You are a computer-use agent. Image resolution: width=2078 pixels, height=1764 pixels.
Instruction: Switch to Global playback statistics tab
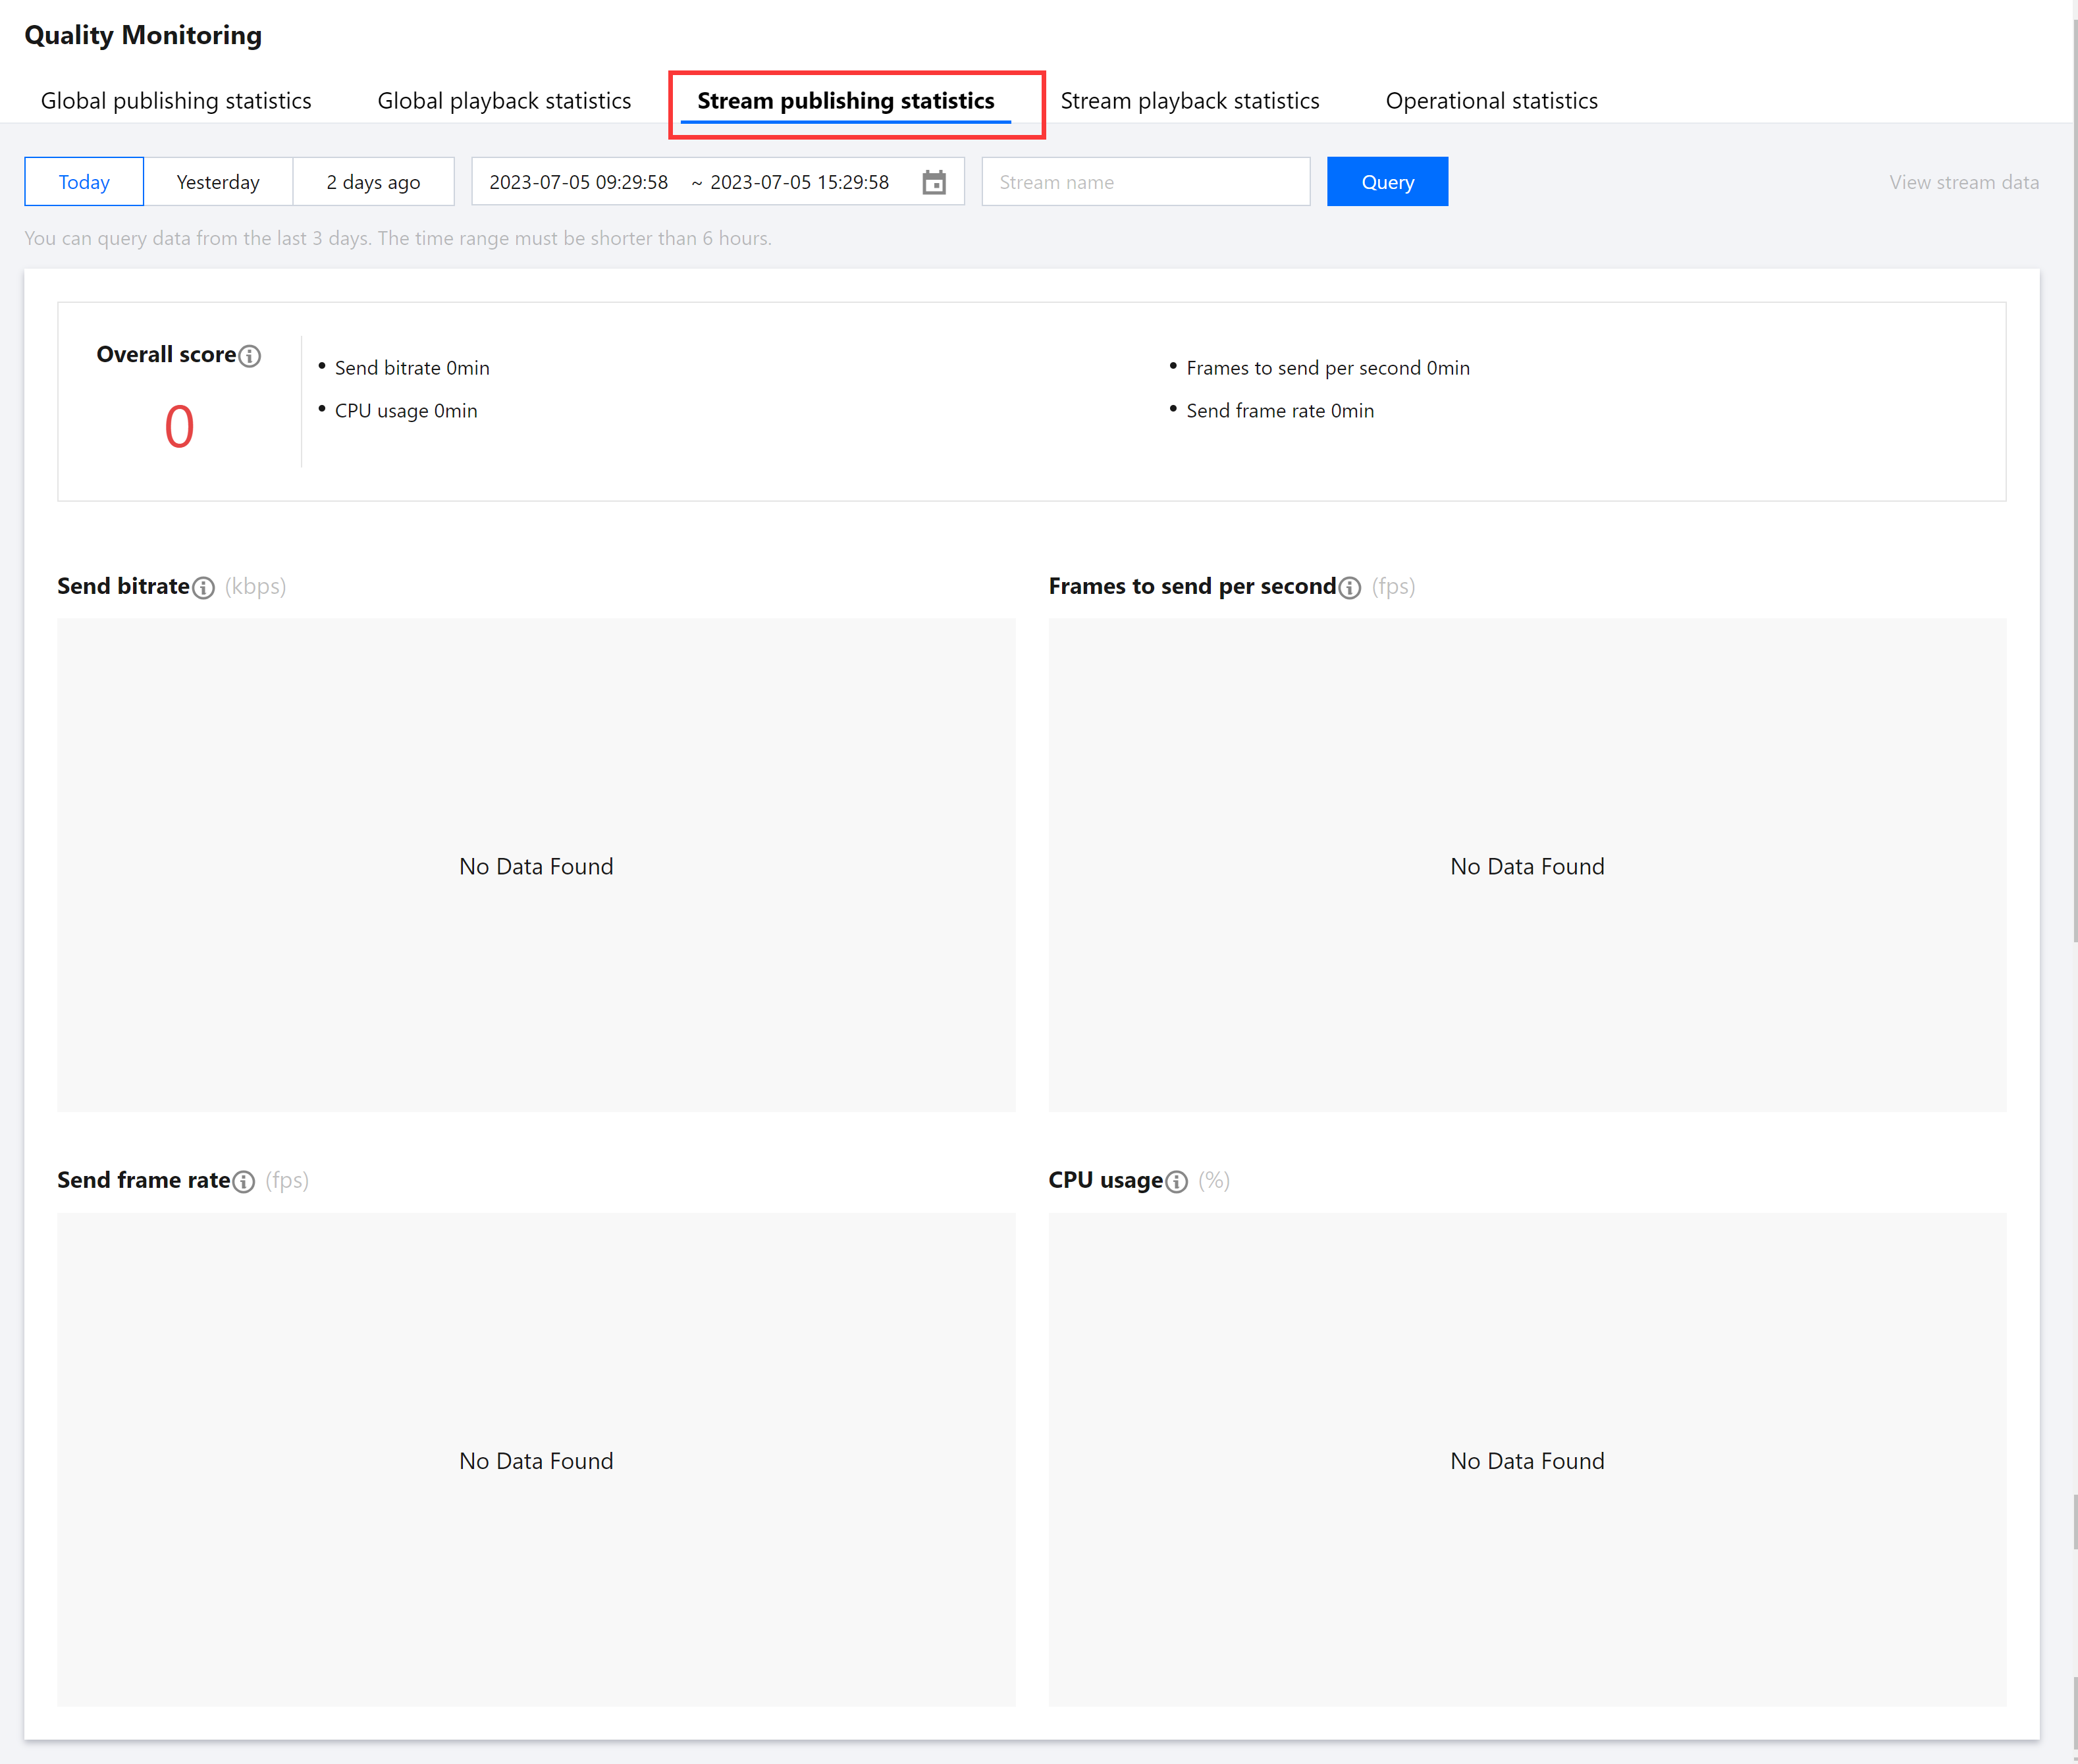tap(504, 101)
